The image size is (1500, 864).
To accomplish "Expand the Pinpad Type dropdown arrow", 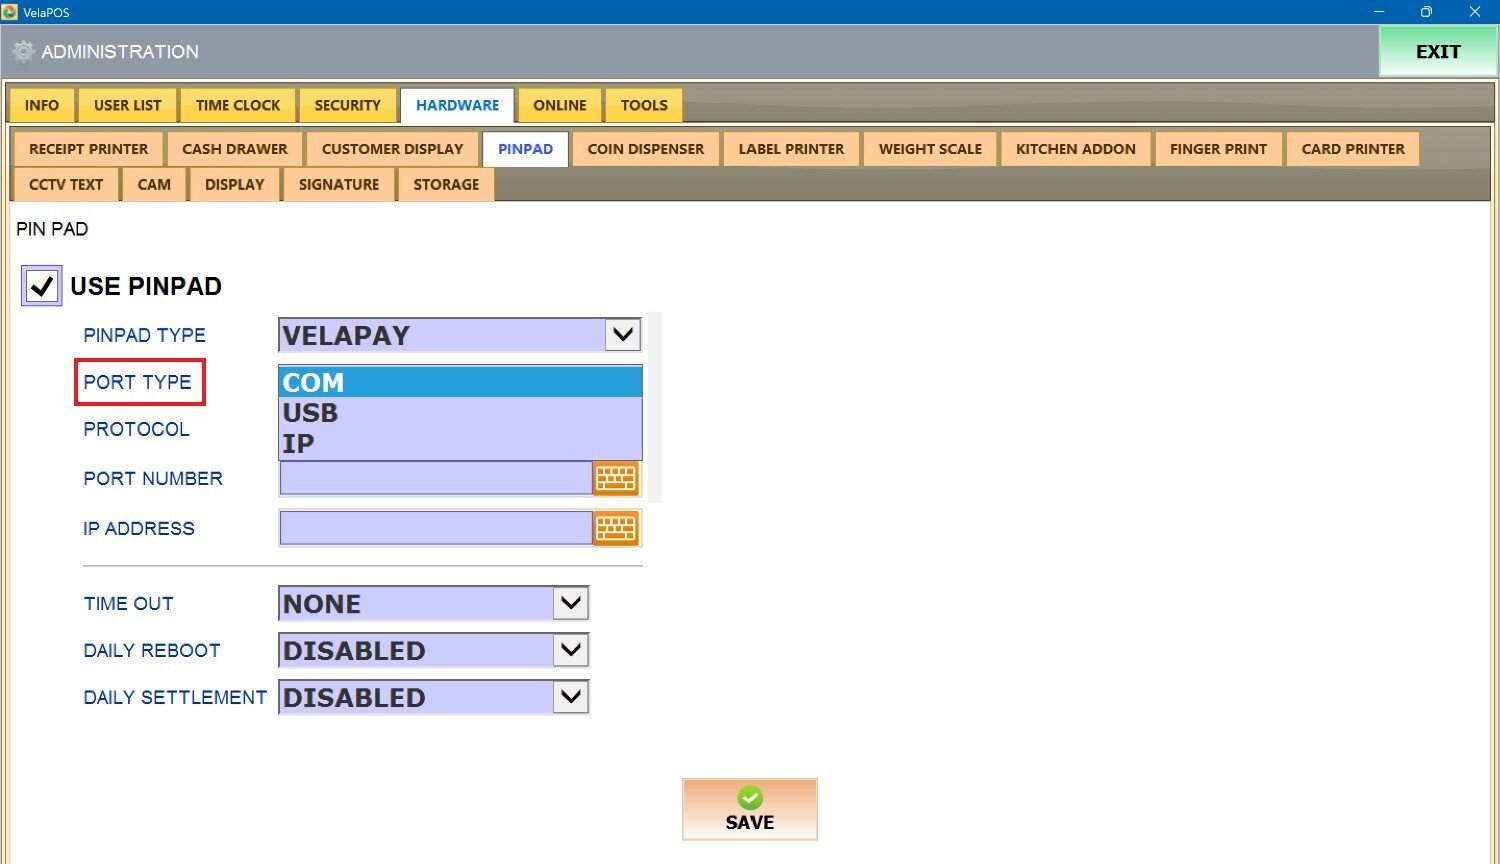I will pyautogui.click(x=622, y=335).
